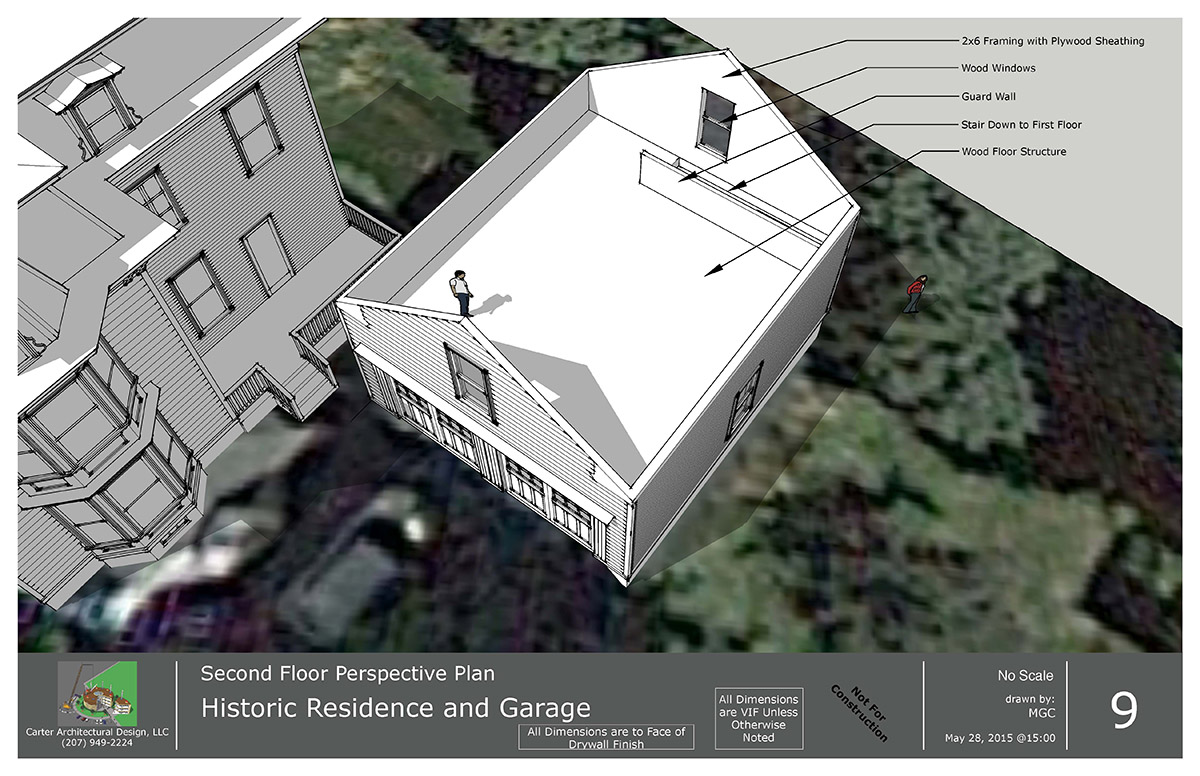Select the 'Wood Windows' annotation label
1200x776 pixels.
pos(998,69)
